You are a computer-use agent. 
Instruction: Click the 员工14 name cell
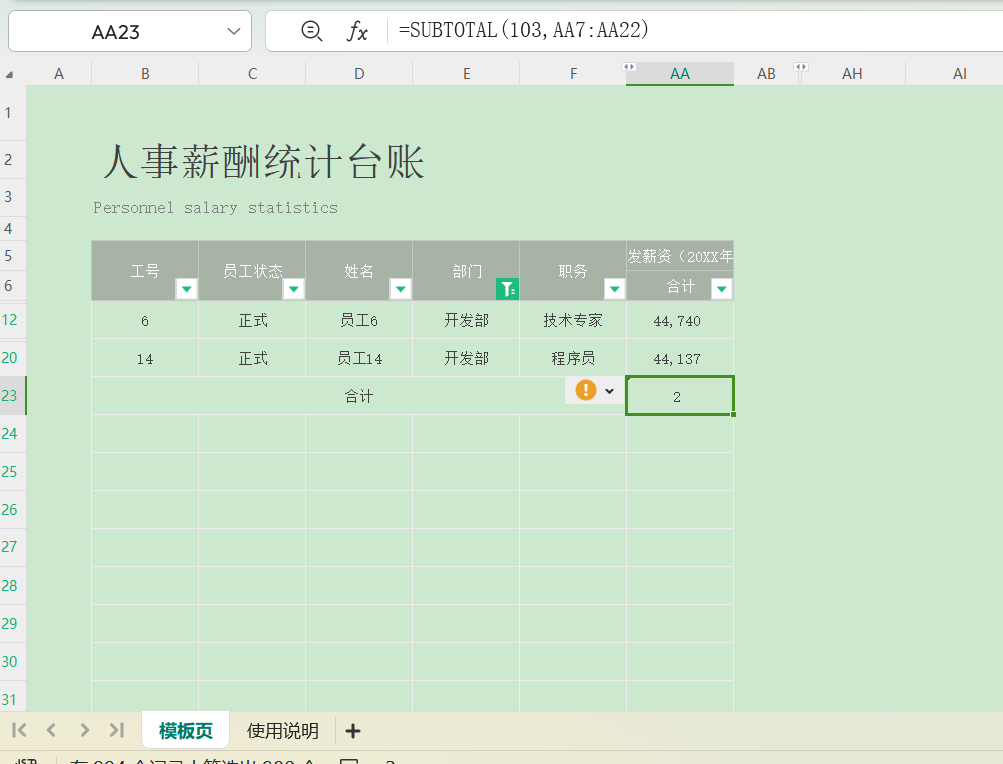coord(359,358)
